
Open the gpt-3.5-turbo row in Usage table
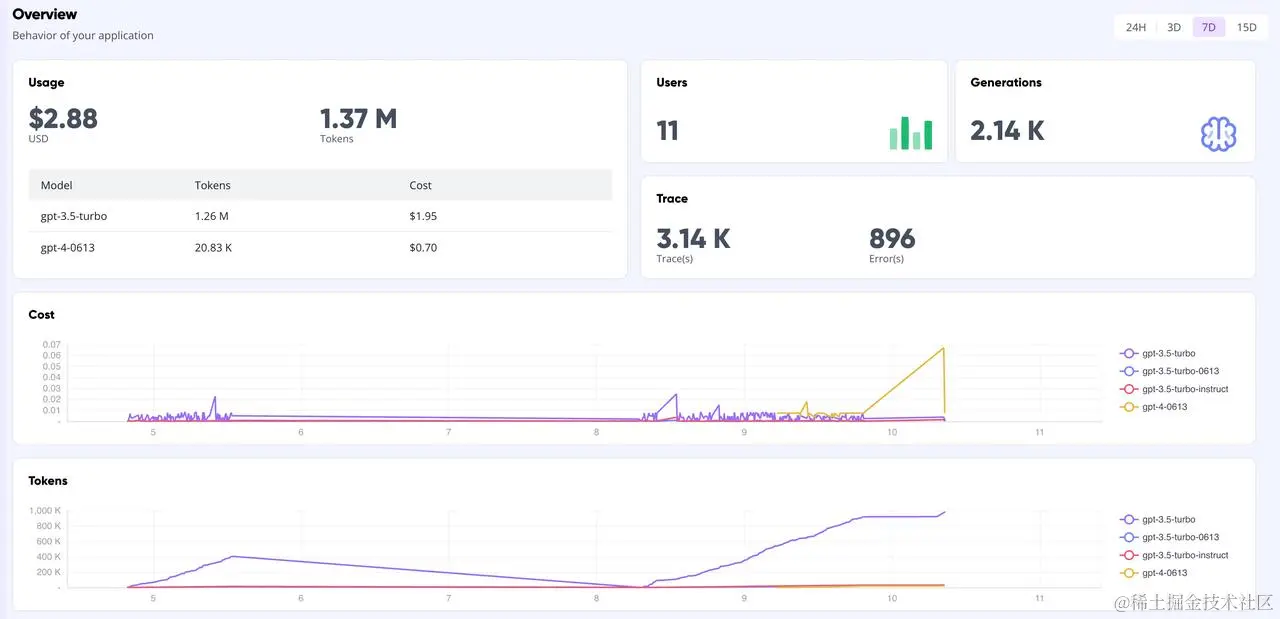(74, 216)
